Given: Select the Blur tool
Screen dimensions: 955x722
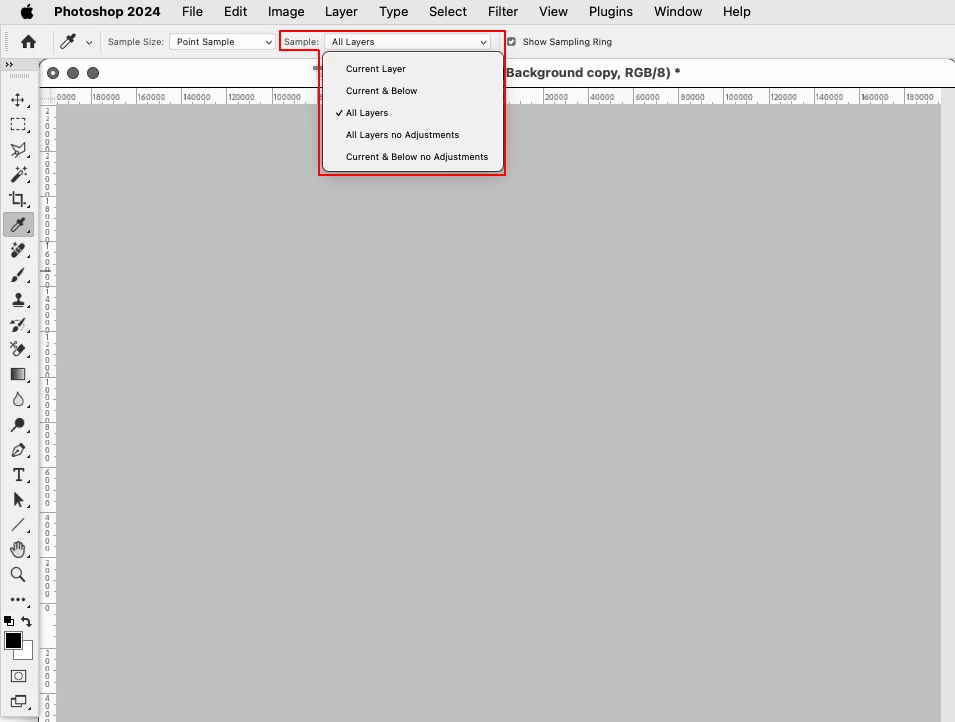Looking at the screenshot, I should click(x=18, y=399).
